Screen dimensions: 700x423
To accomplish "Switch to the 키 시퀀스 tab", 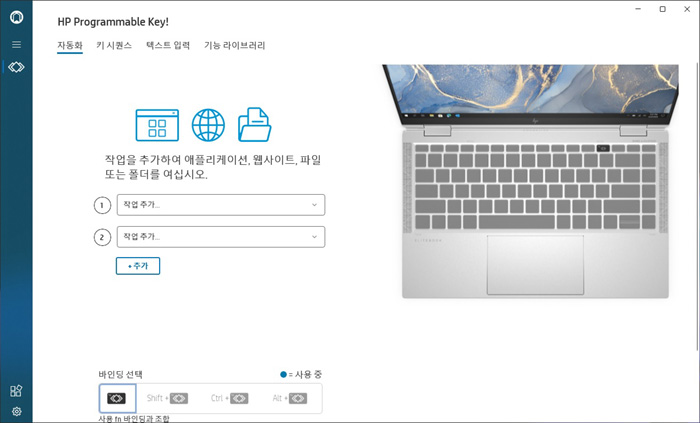I will click(x=114, y=46).
